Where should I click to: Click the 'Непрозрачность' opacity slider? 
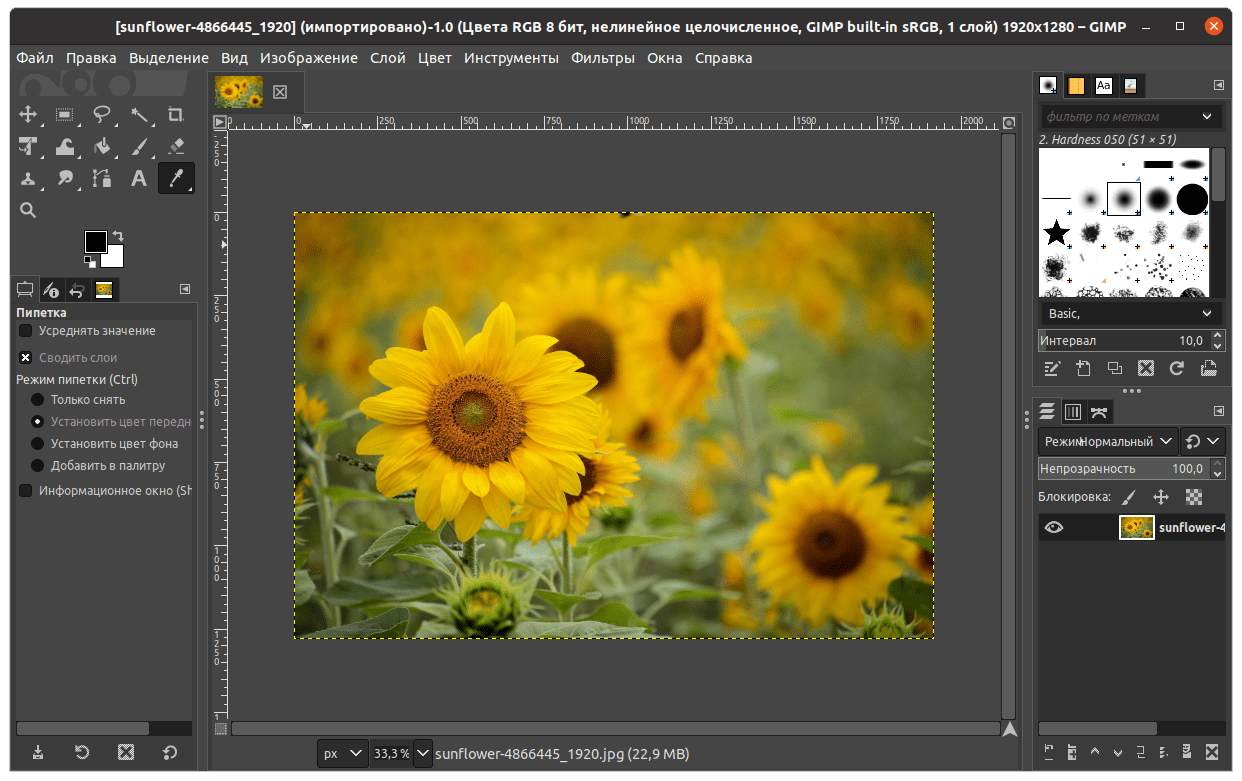1122,468
